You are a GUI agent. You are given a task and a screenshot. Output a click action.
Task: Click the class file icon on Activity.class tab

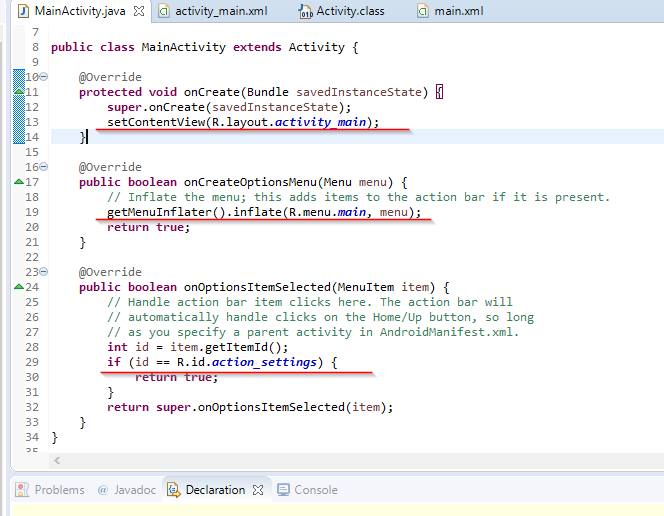(x=305, y=11)
